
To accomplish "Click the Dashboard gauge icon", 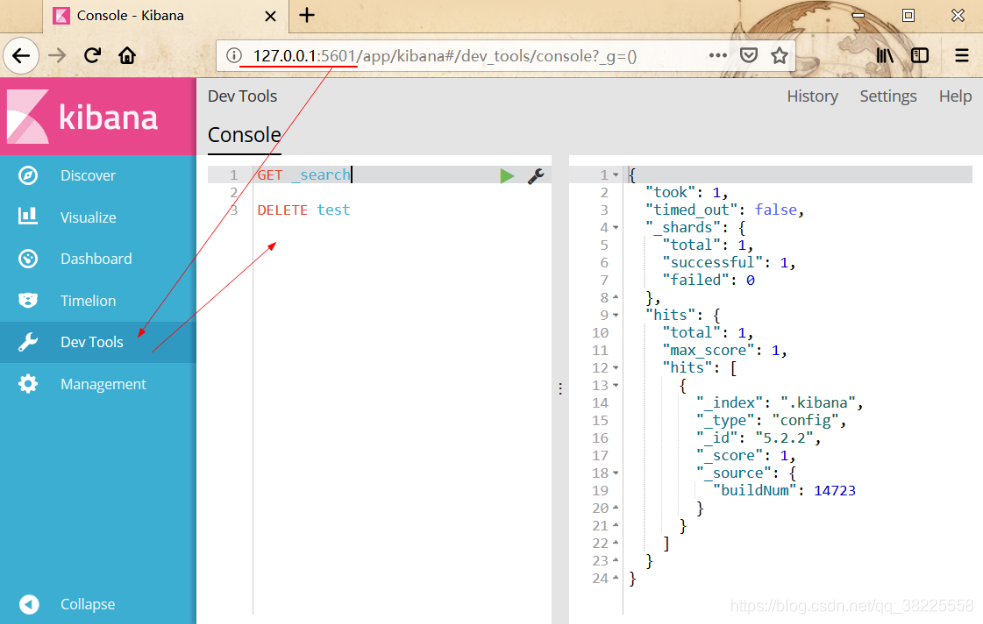I will [28, 258].
